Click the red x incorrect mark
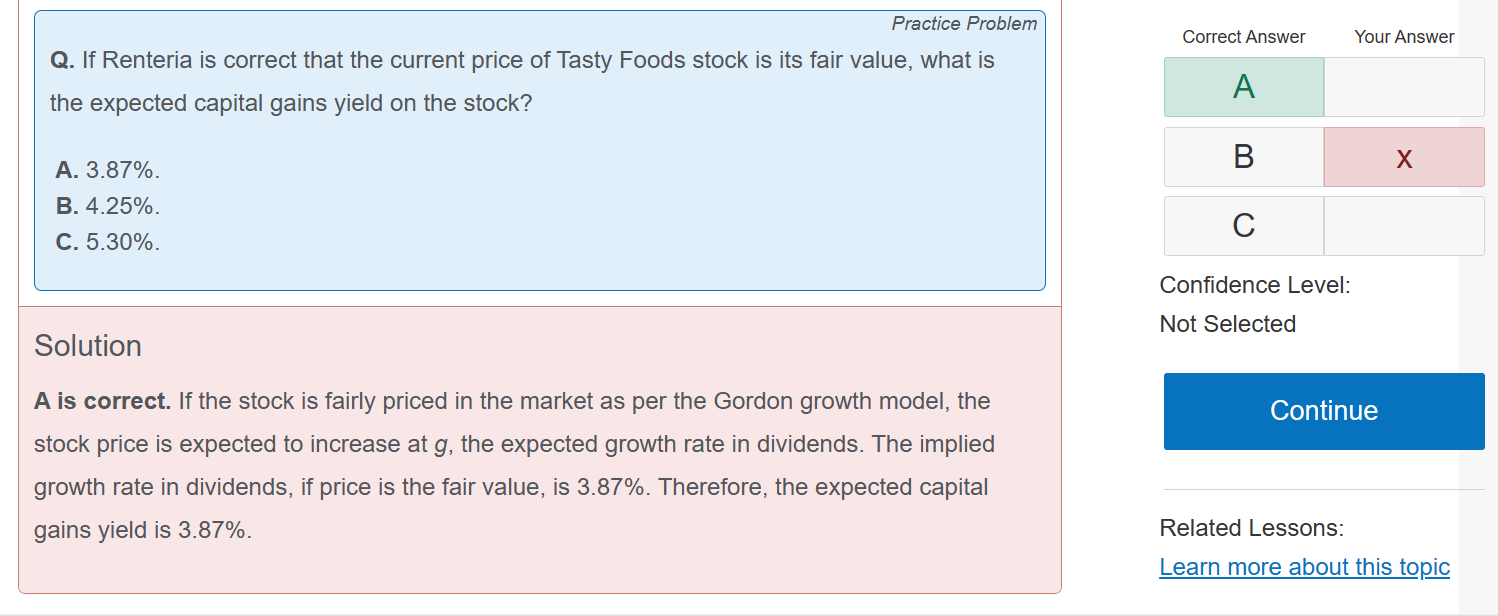1498x616 pixels. point(1404,157)
